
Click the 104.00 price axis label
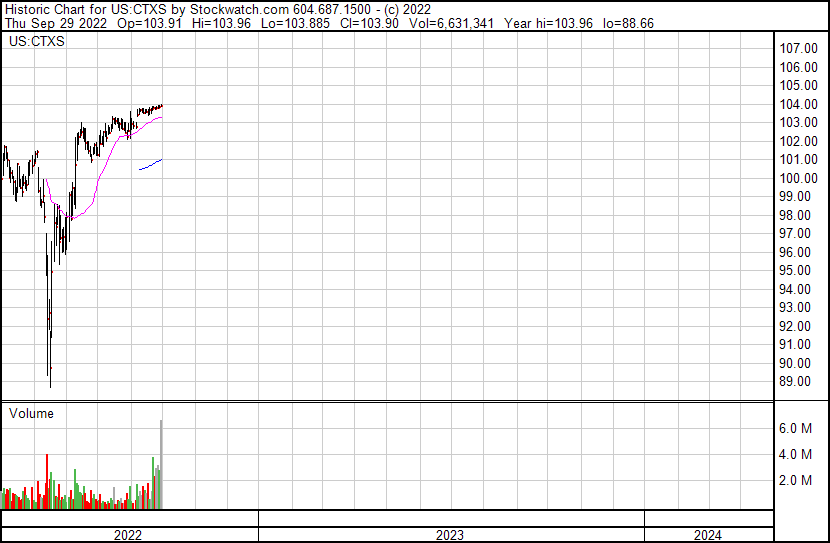[798, 104]
